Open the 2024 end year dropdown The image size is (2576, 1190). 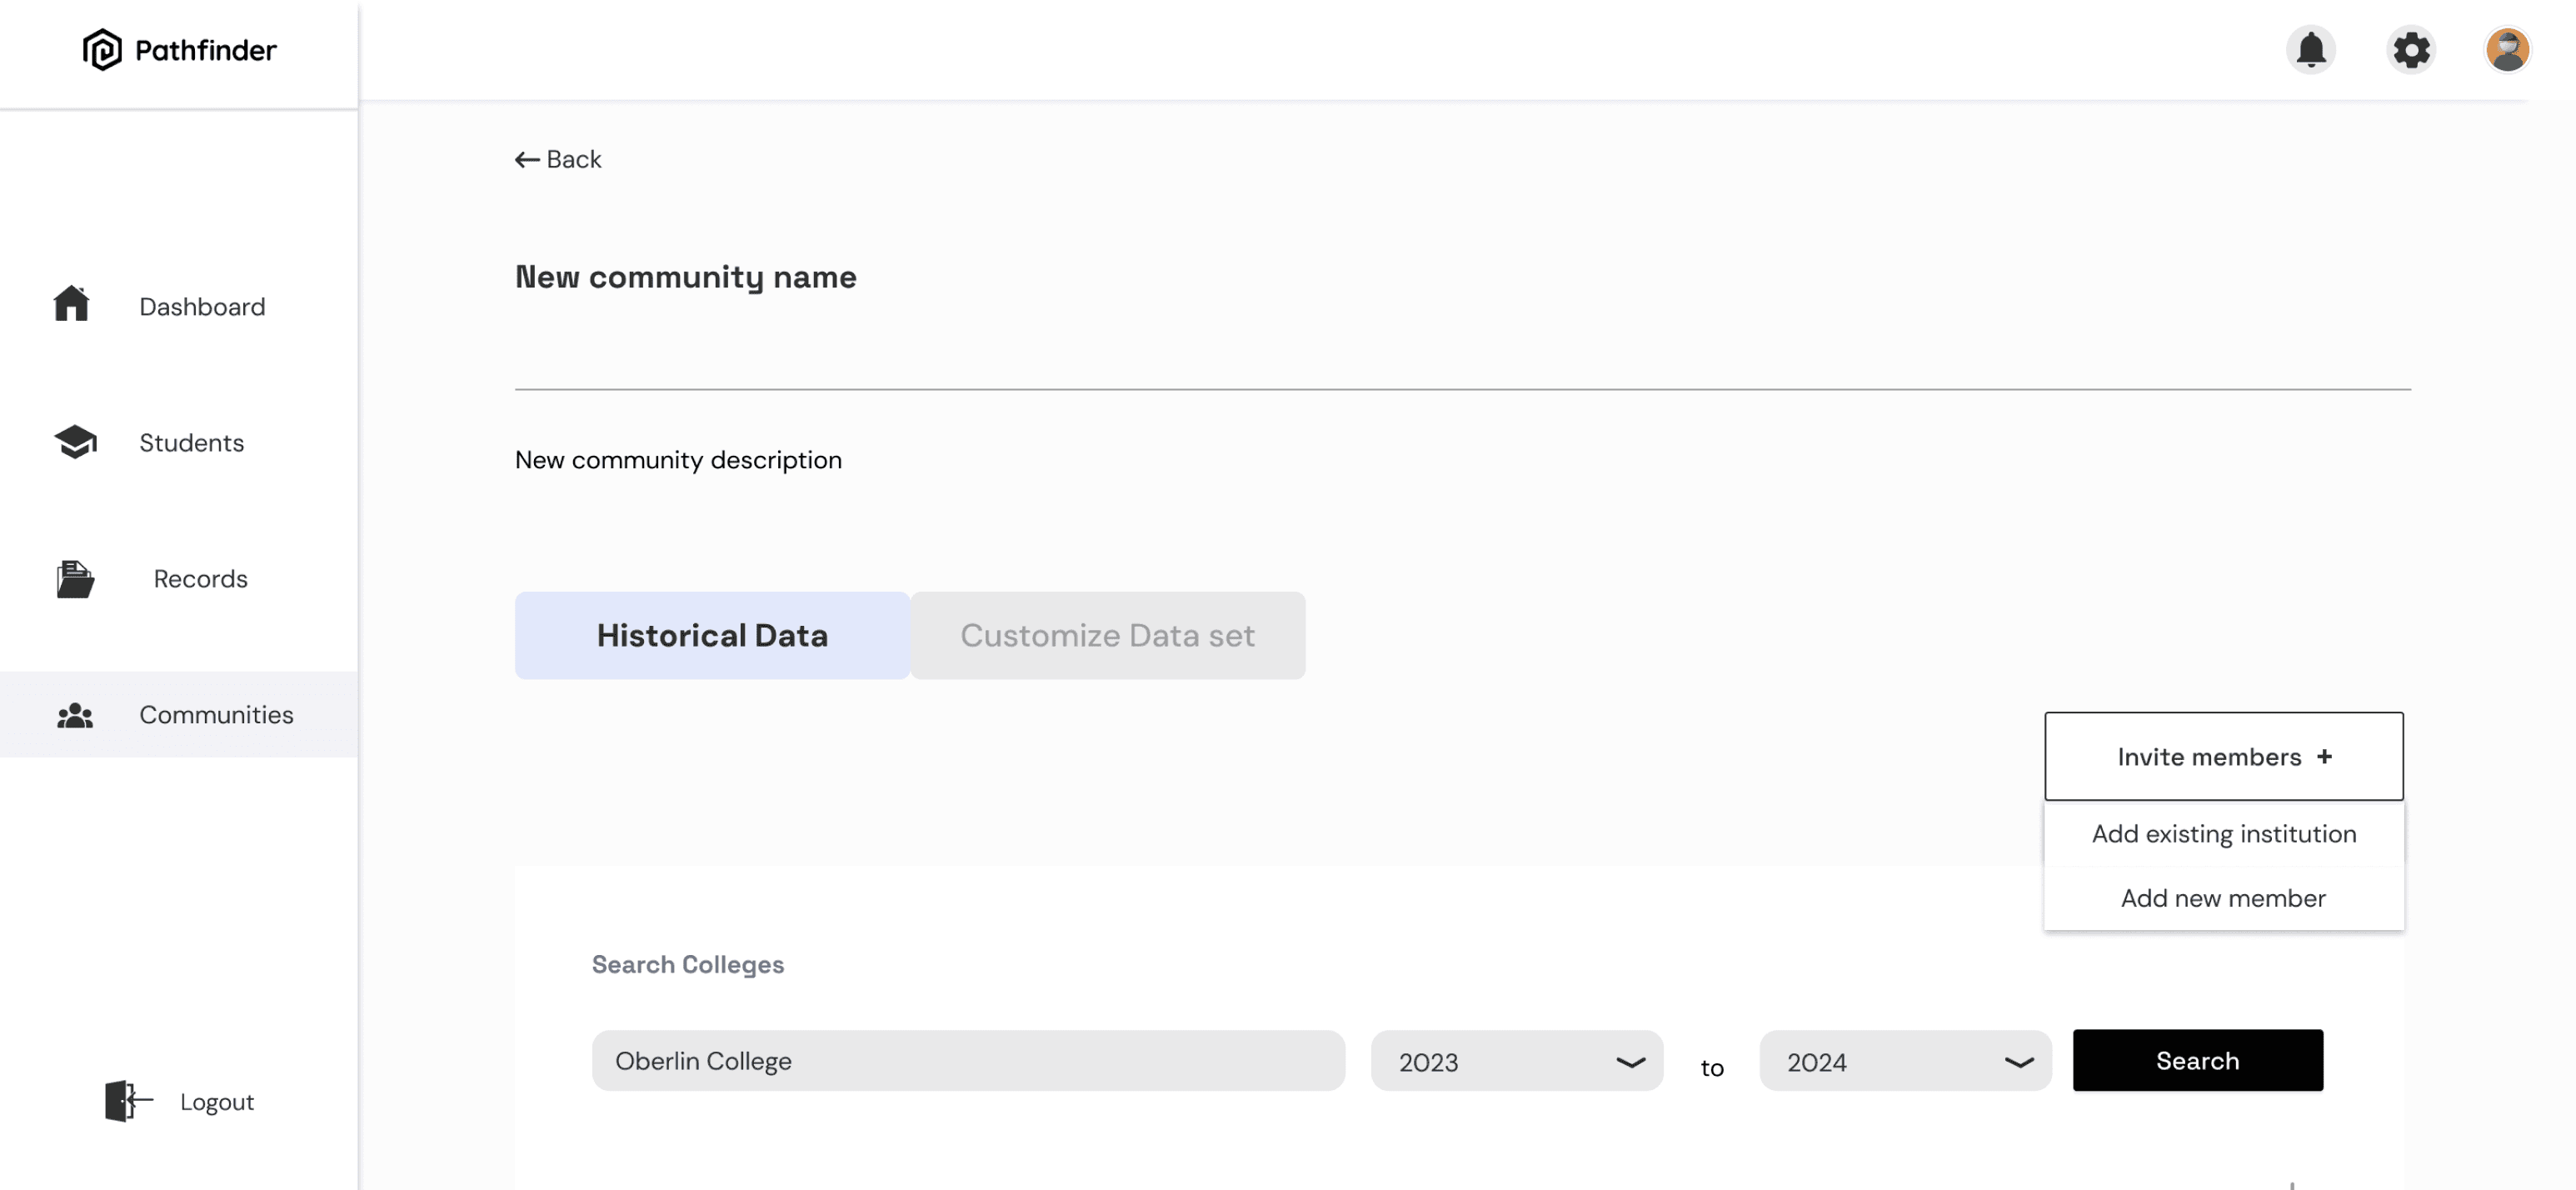(1905, 1061)
